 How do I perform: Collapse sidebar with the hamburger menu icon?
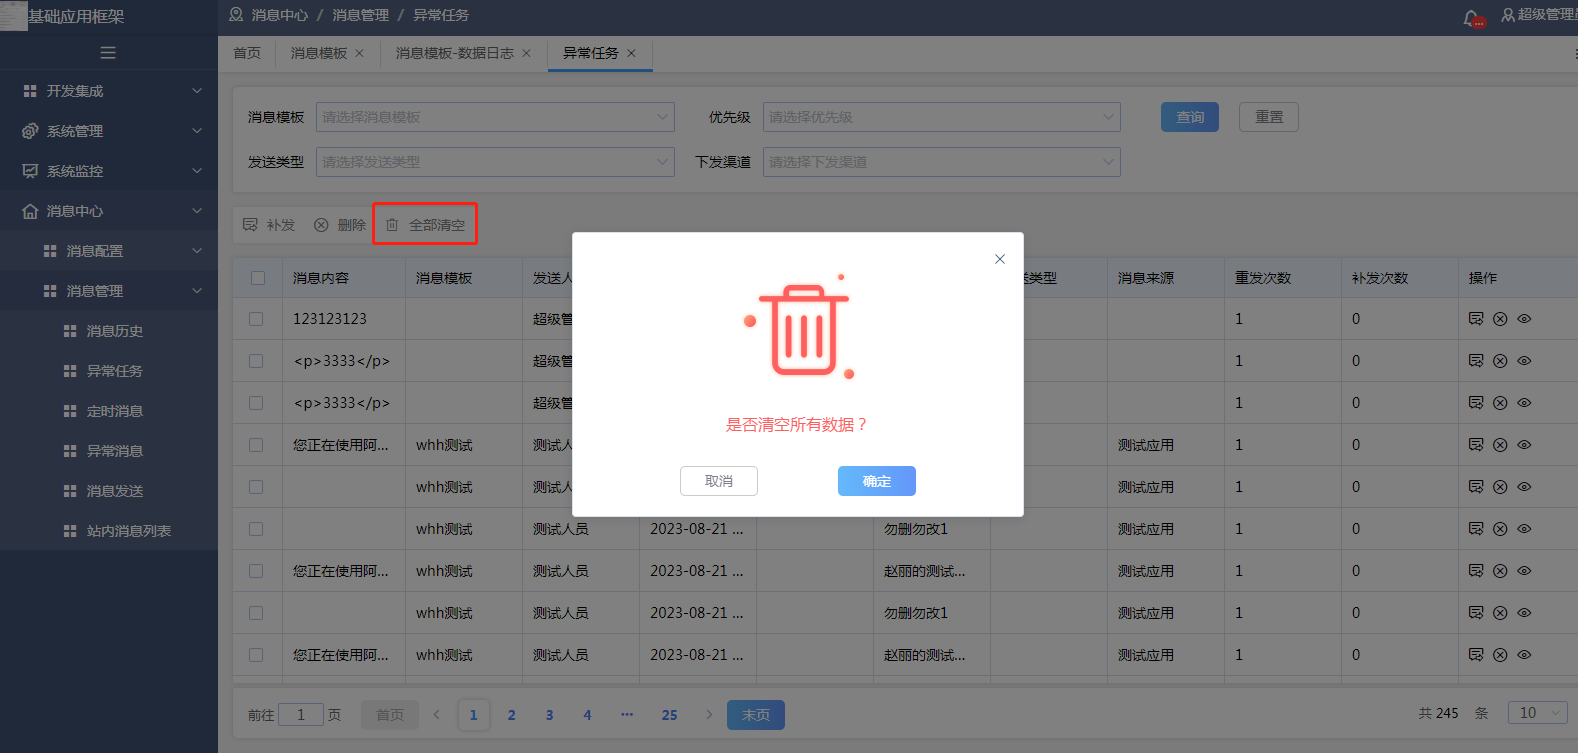pos(108,53)
